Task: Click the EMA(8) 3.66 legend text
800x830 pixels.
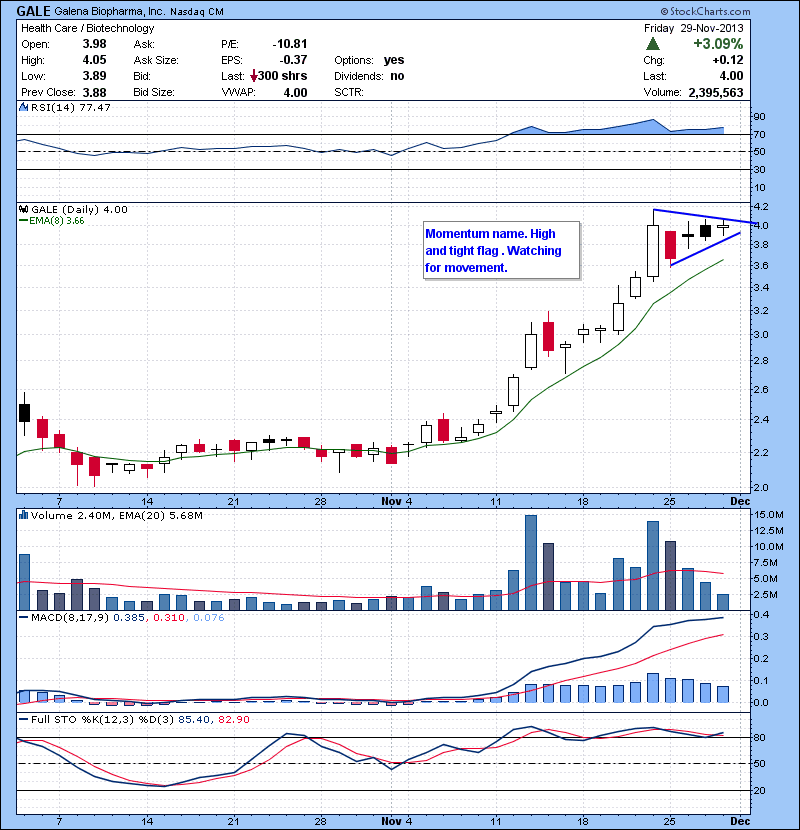Action: [x=57, y=221]
